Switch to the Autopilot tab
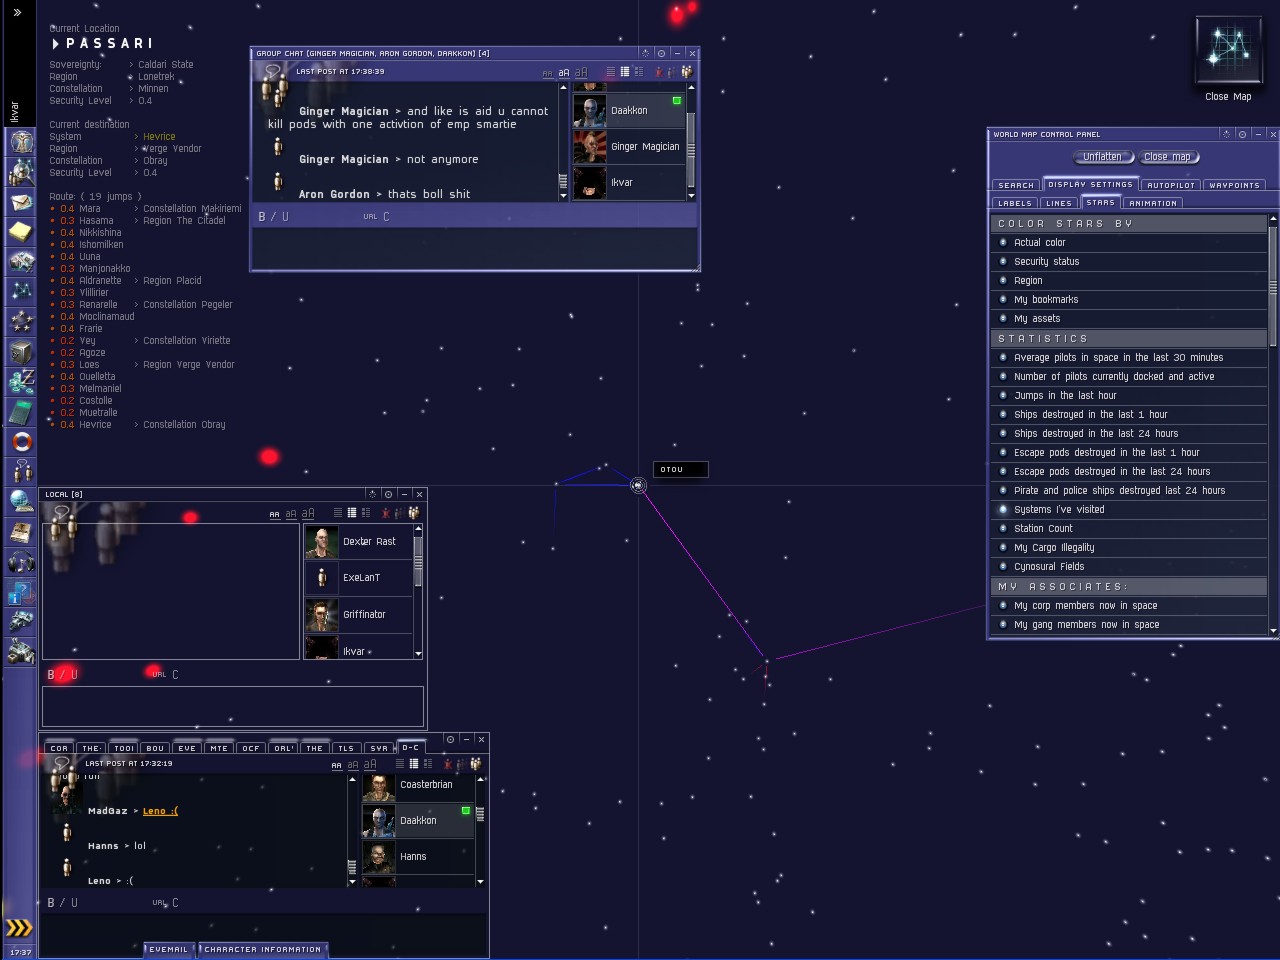The image size is (1280, 960). point(1171,185)
